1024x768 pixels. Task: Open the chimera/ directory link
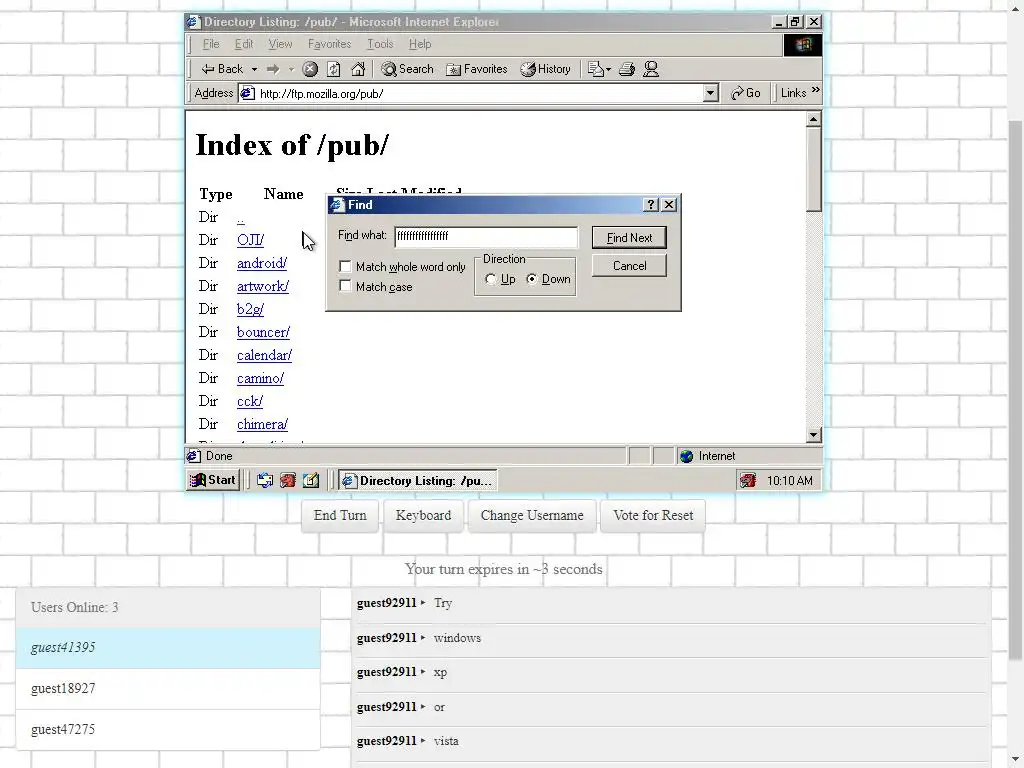(x=263, y=424)
